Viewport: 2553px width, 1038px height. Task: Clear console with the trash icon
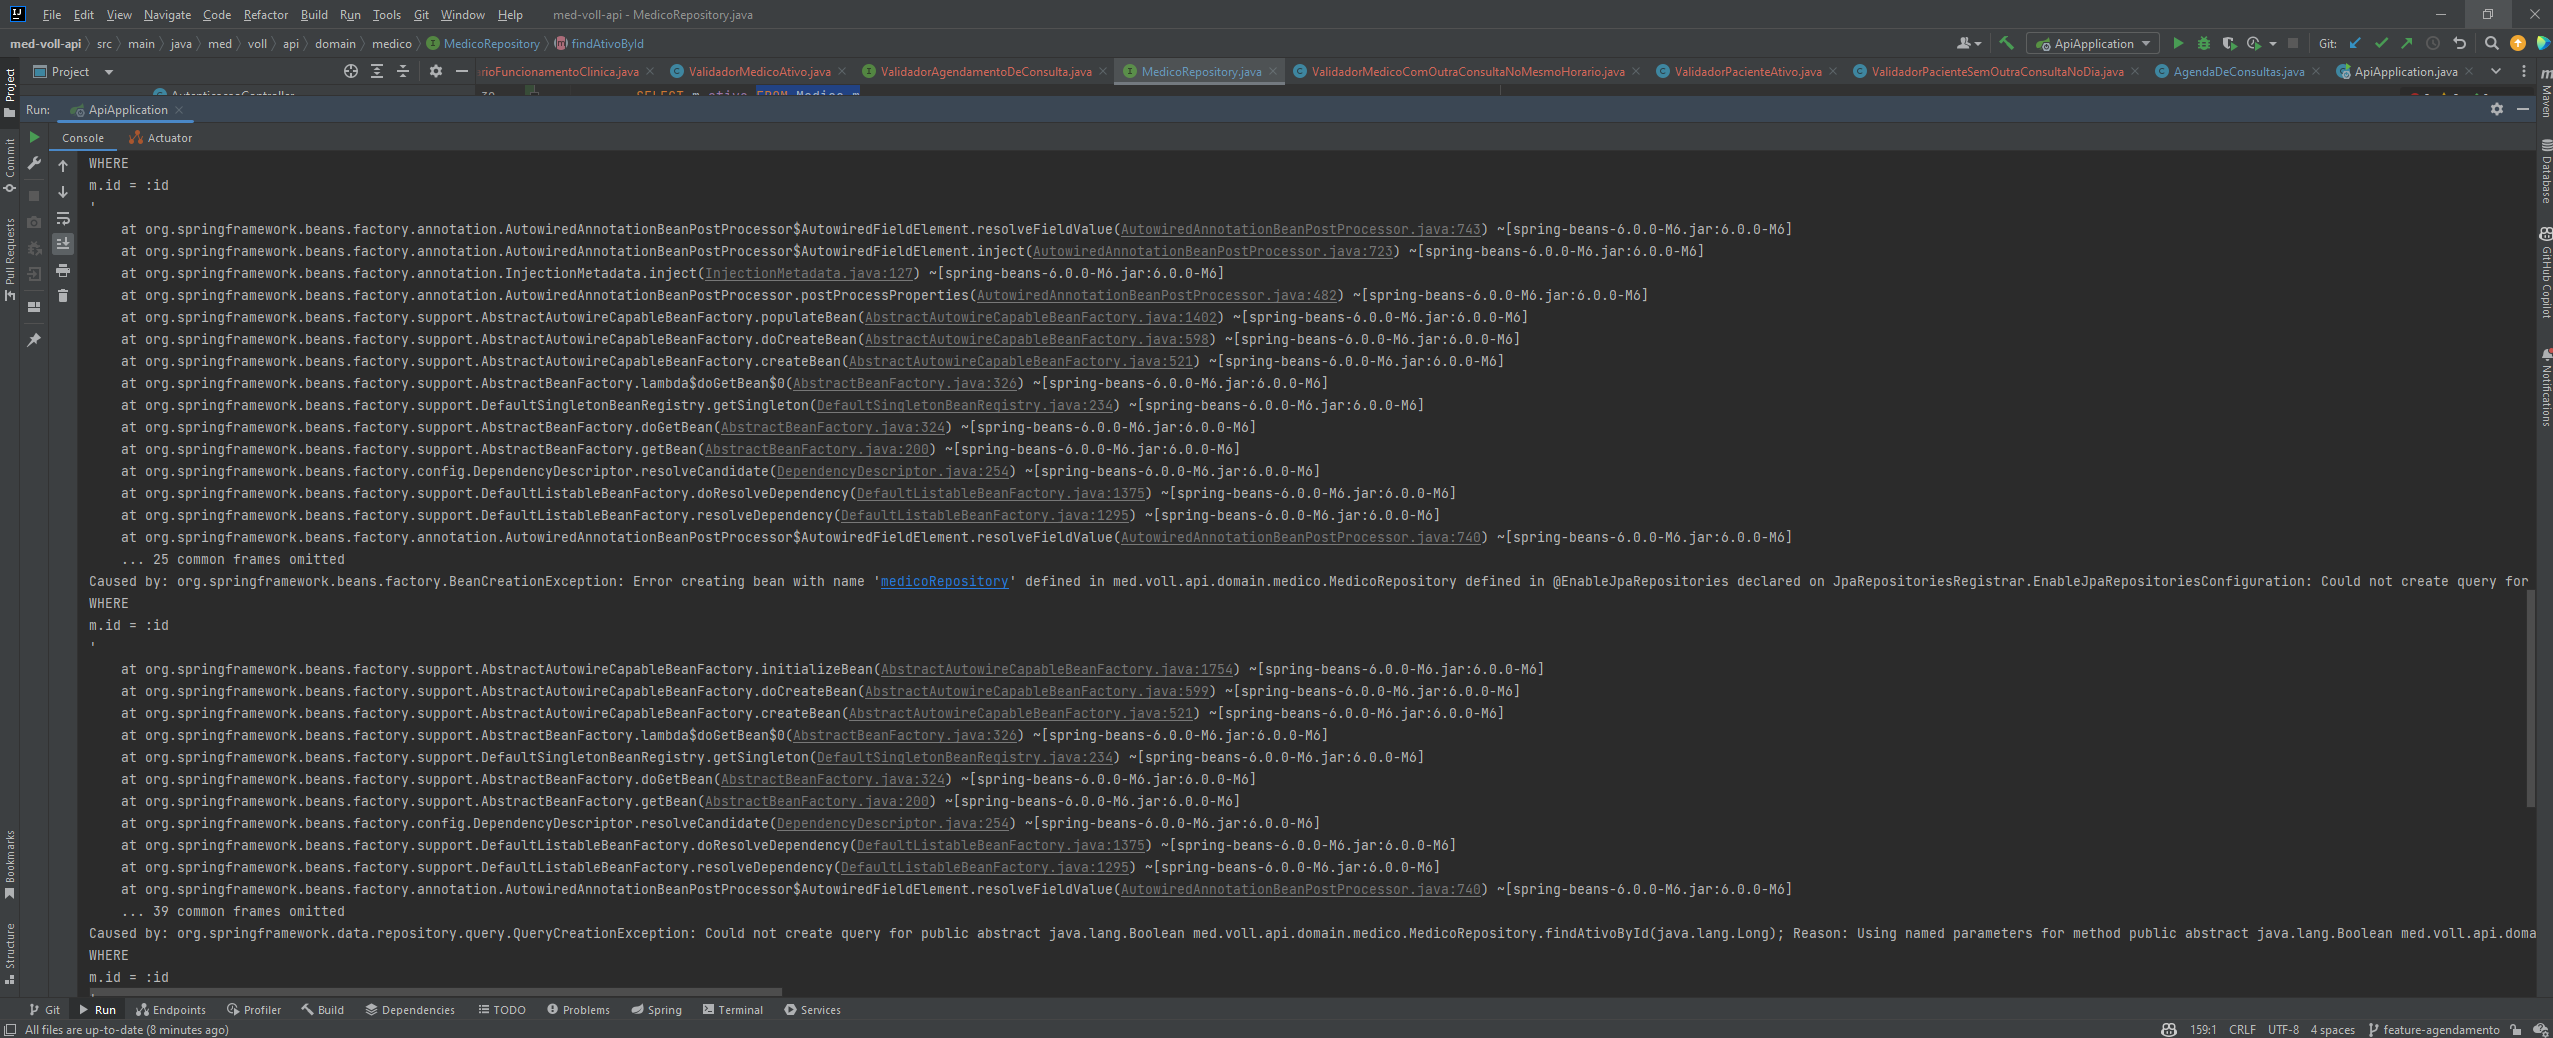63,296
